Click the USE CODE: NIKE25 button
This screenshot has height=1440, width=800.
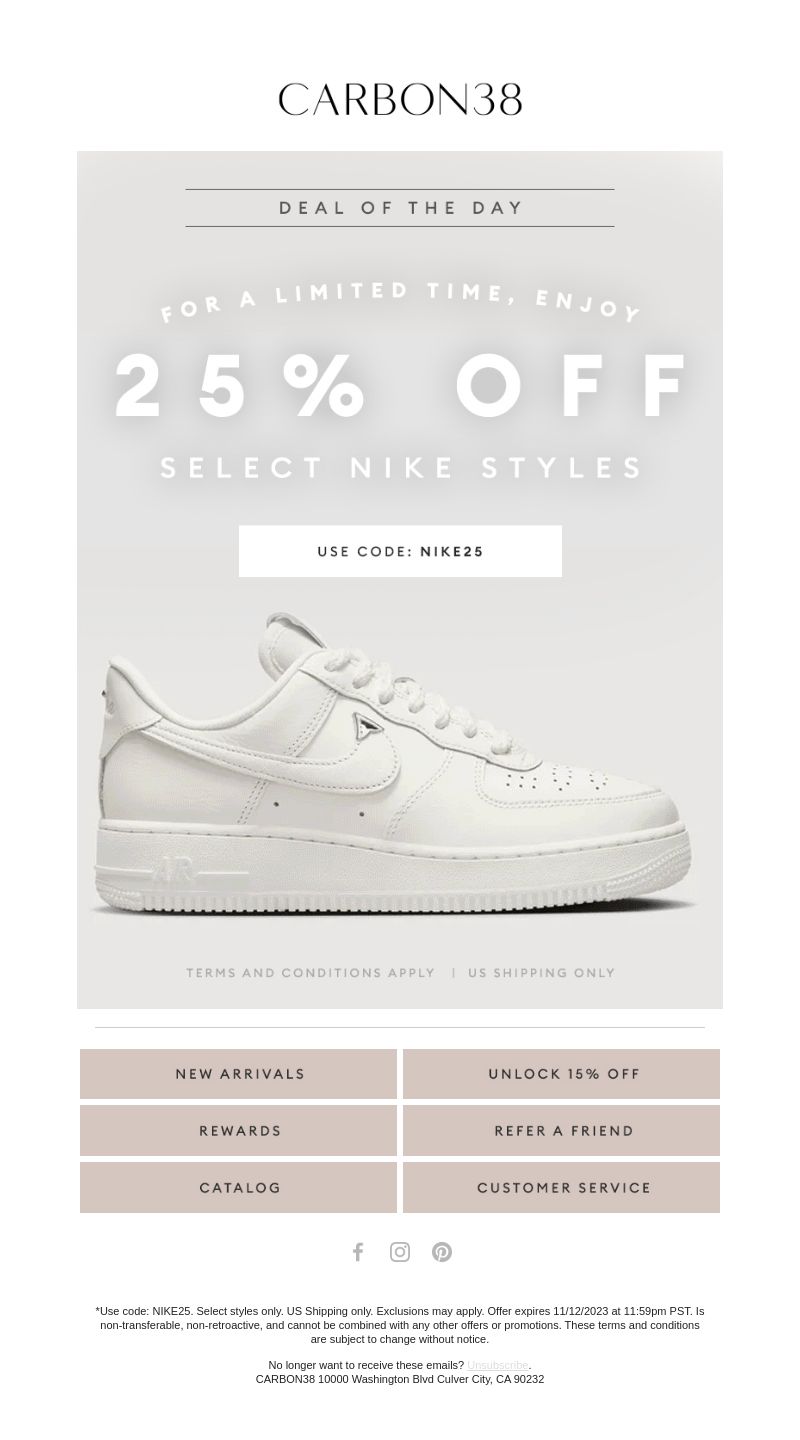(x=400, y=551)
